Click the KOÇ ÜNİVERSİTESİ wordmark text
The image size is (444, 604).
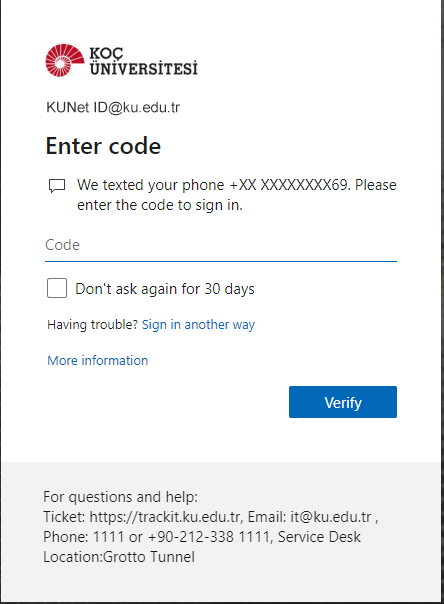pyautogui.click(x=143, y=61)
